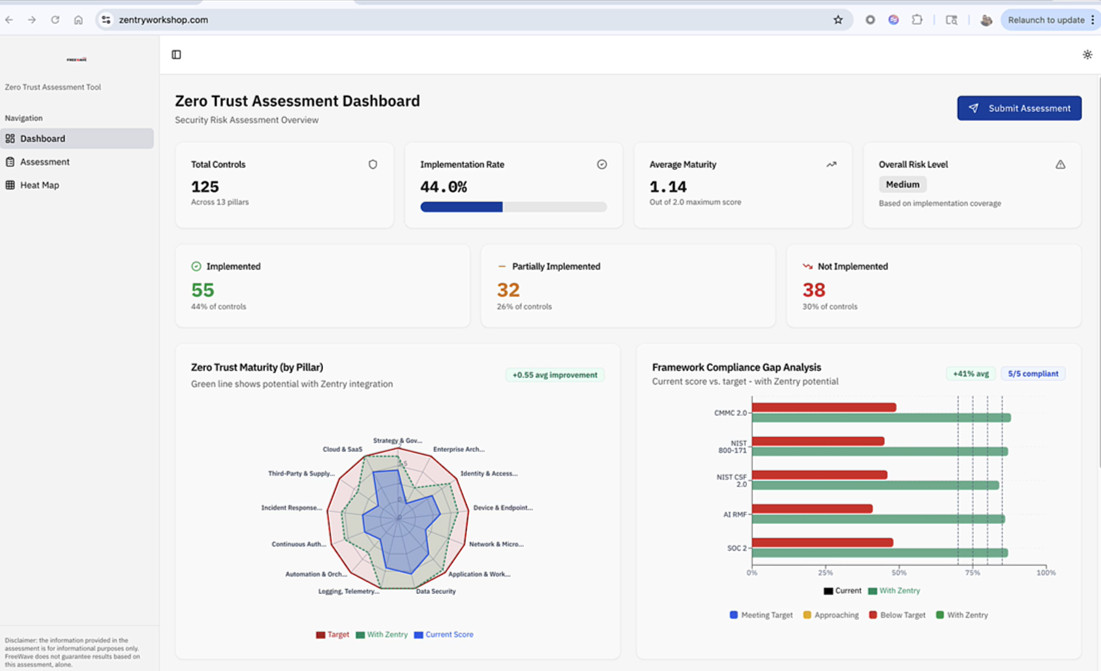Open the Heat Map page
Viewport: 1101px width, 671px height.
point(39,185)
